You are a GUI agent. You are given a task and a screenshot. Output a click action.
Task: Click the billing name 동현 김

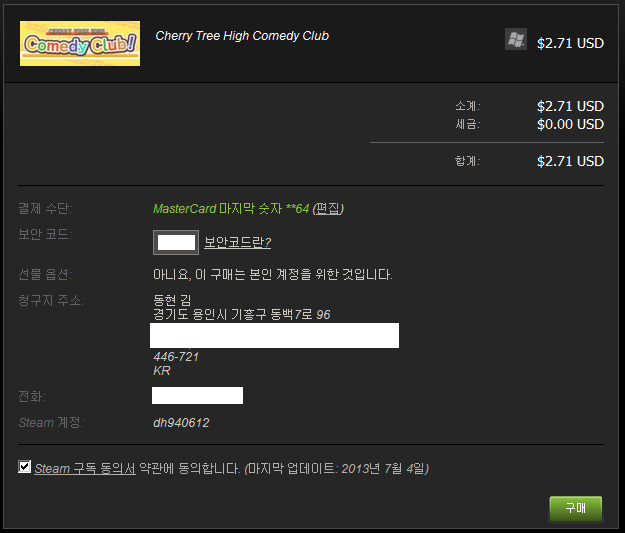[172, 300]
